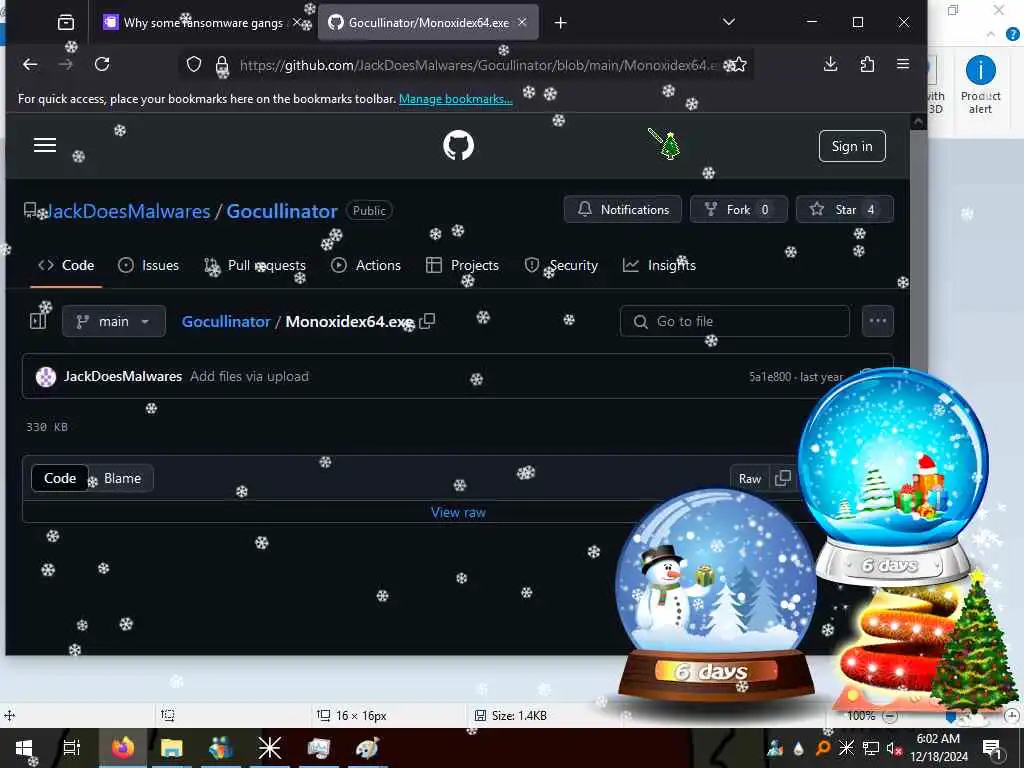This screenshot has height=768, width=1024.
Task: Open commit 5a1e800 link
Action: click(770, 377)
